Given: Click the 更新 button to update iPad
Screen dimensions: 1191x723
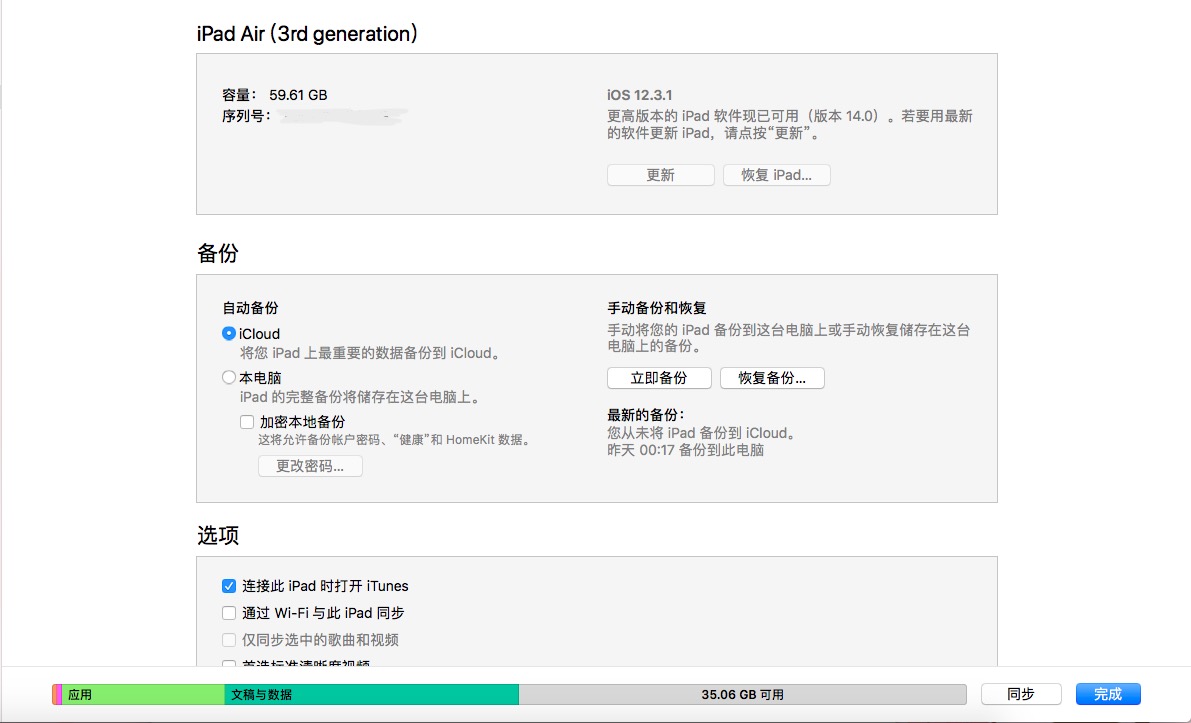Looking at the screenshot, I should click(660, 175).
